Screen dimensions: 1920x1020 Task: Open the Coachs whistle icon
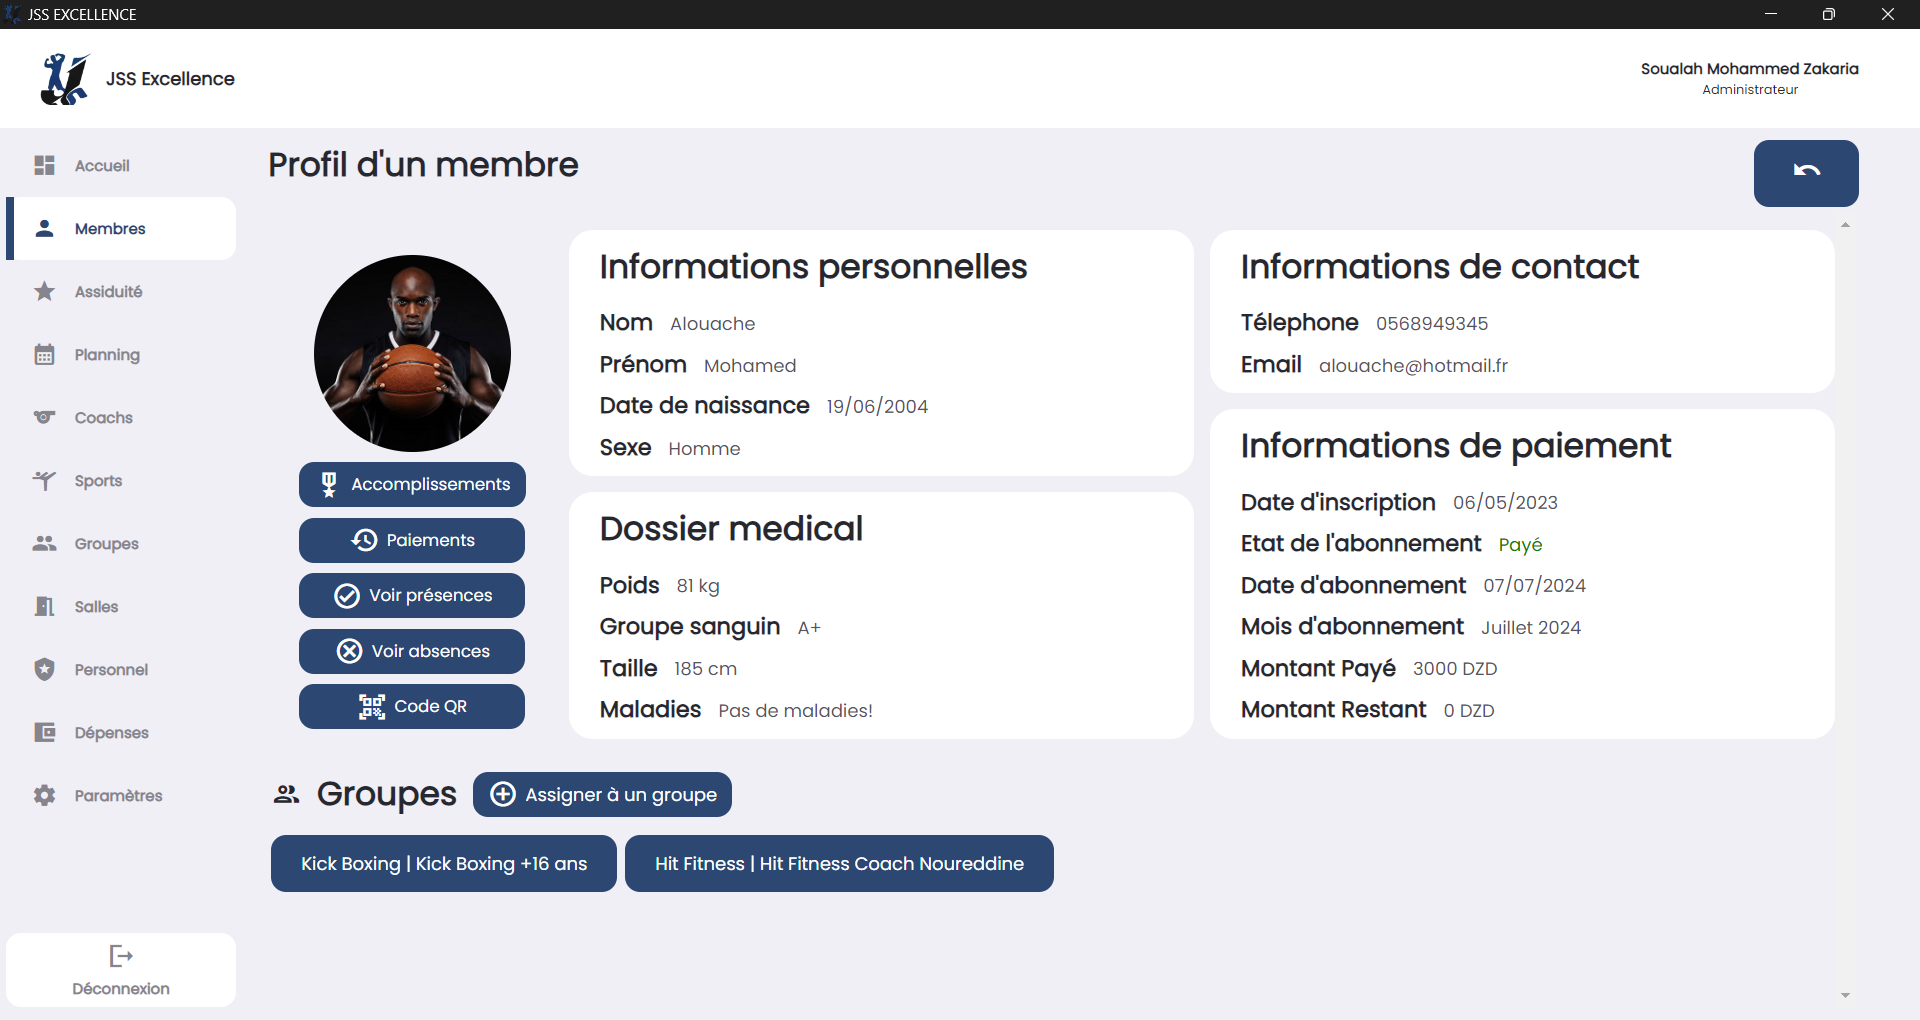(45, 418)
